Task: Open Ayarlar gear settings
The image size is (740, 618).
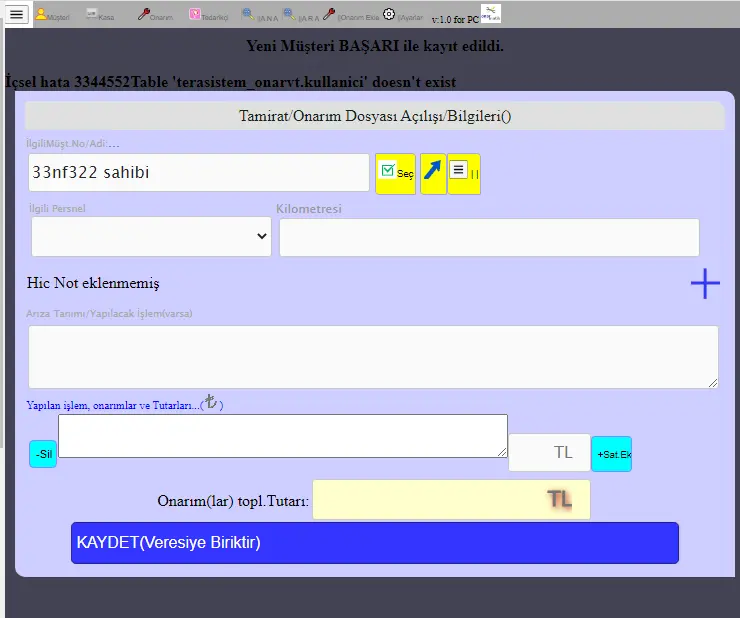Action: [389, 14]
